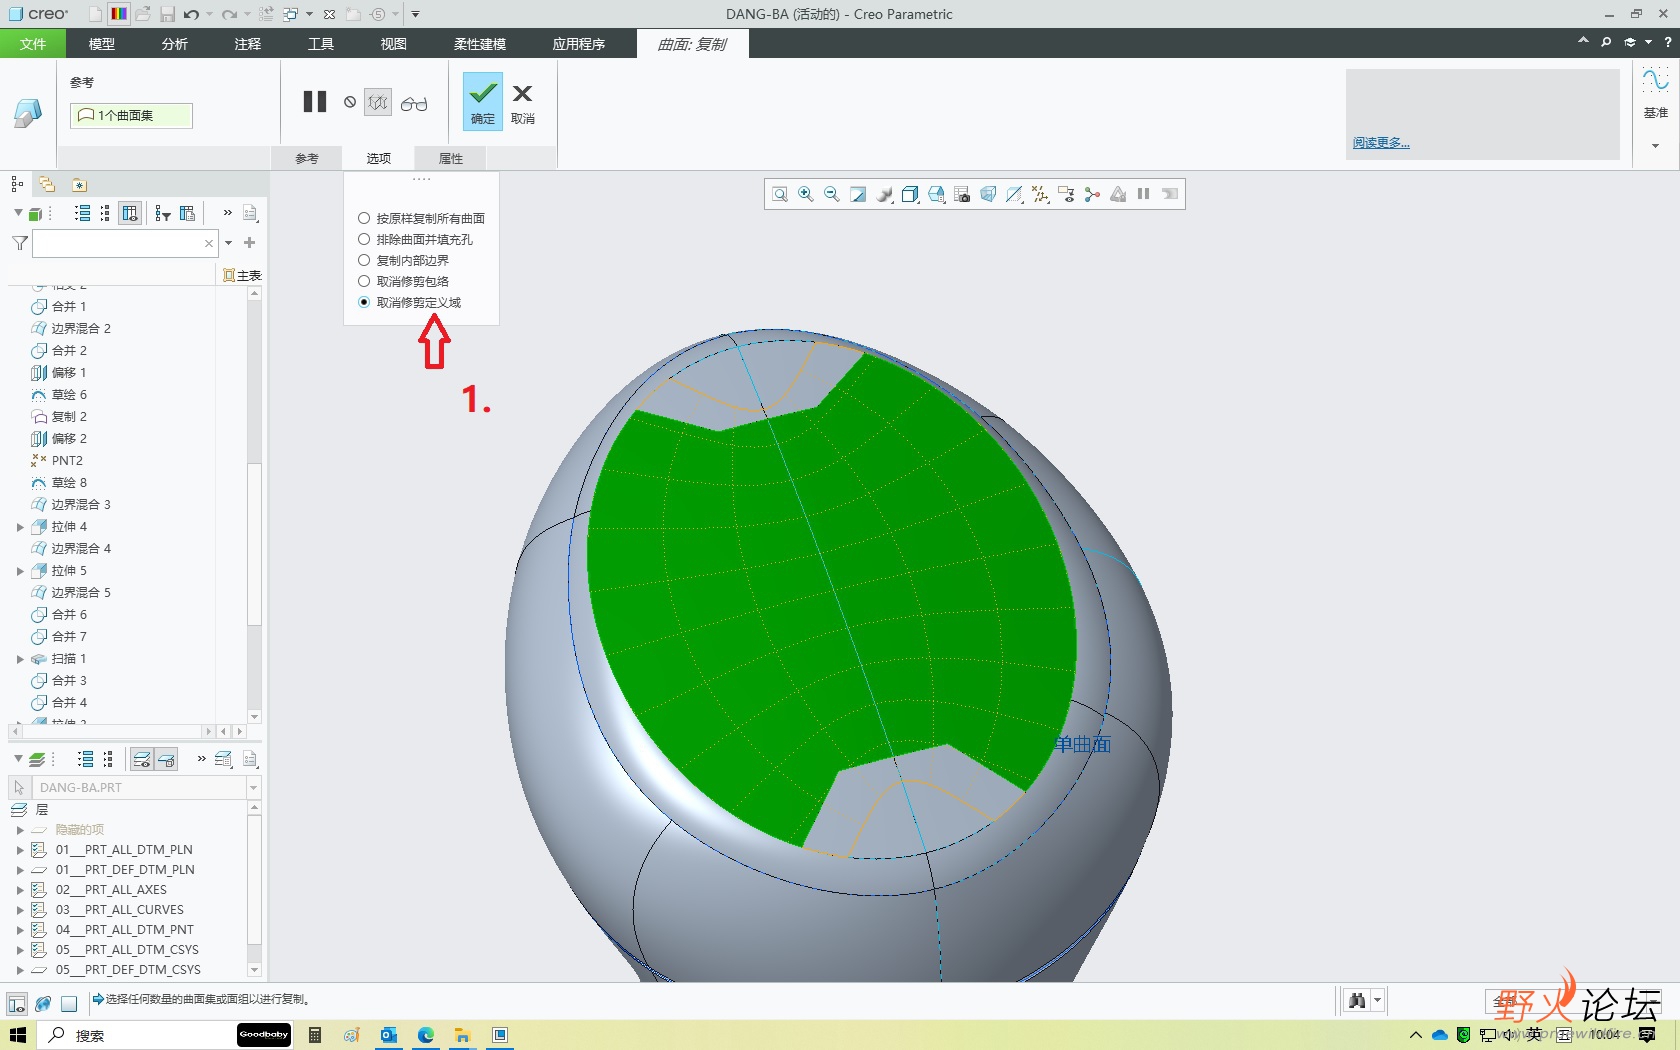Click expand all tree nodes icon
1680x1050 pixels.
tap(83, 213)
